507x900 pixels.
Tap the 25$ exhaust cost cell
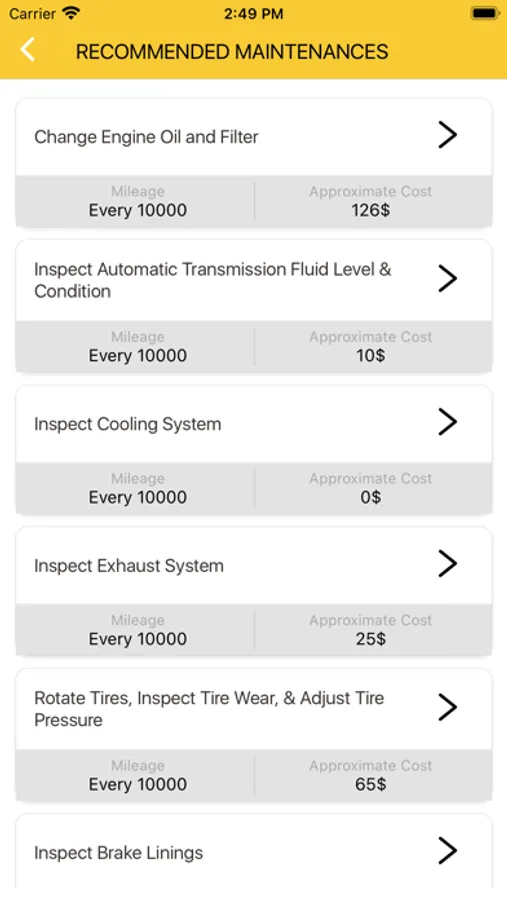click(x=371, y=639)
